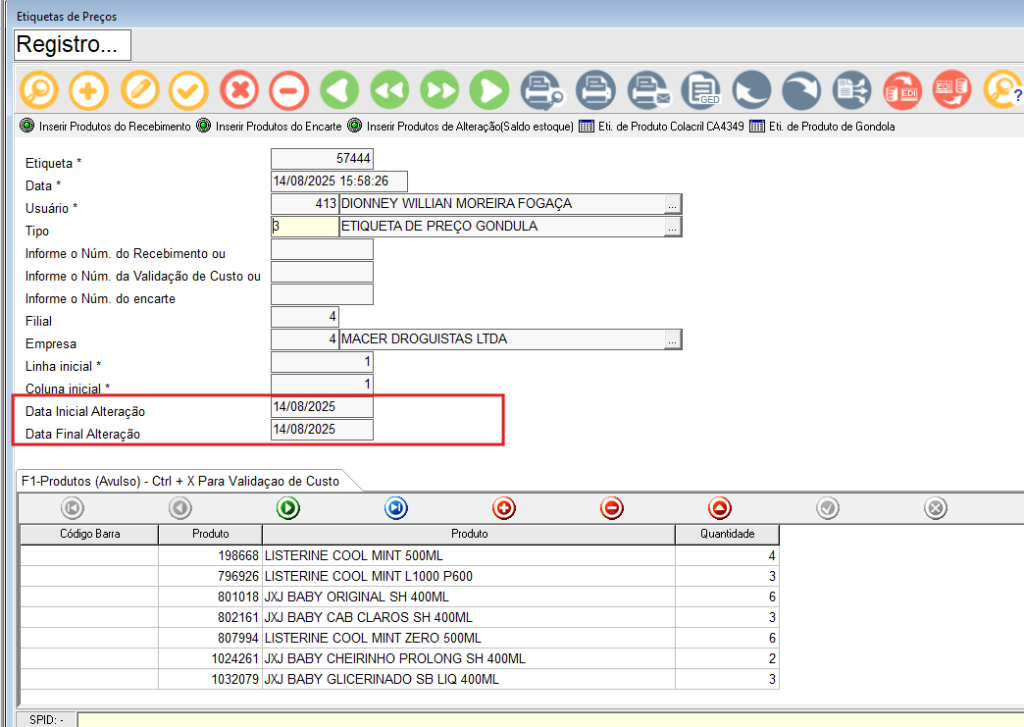Click the Quantidade column header

click(x=727, y=534)
